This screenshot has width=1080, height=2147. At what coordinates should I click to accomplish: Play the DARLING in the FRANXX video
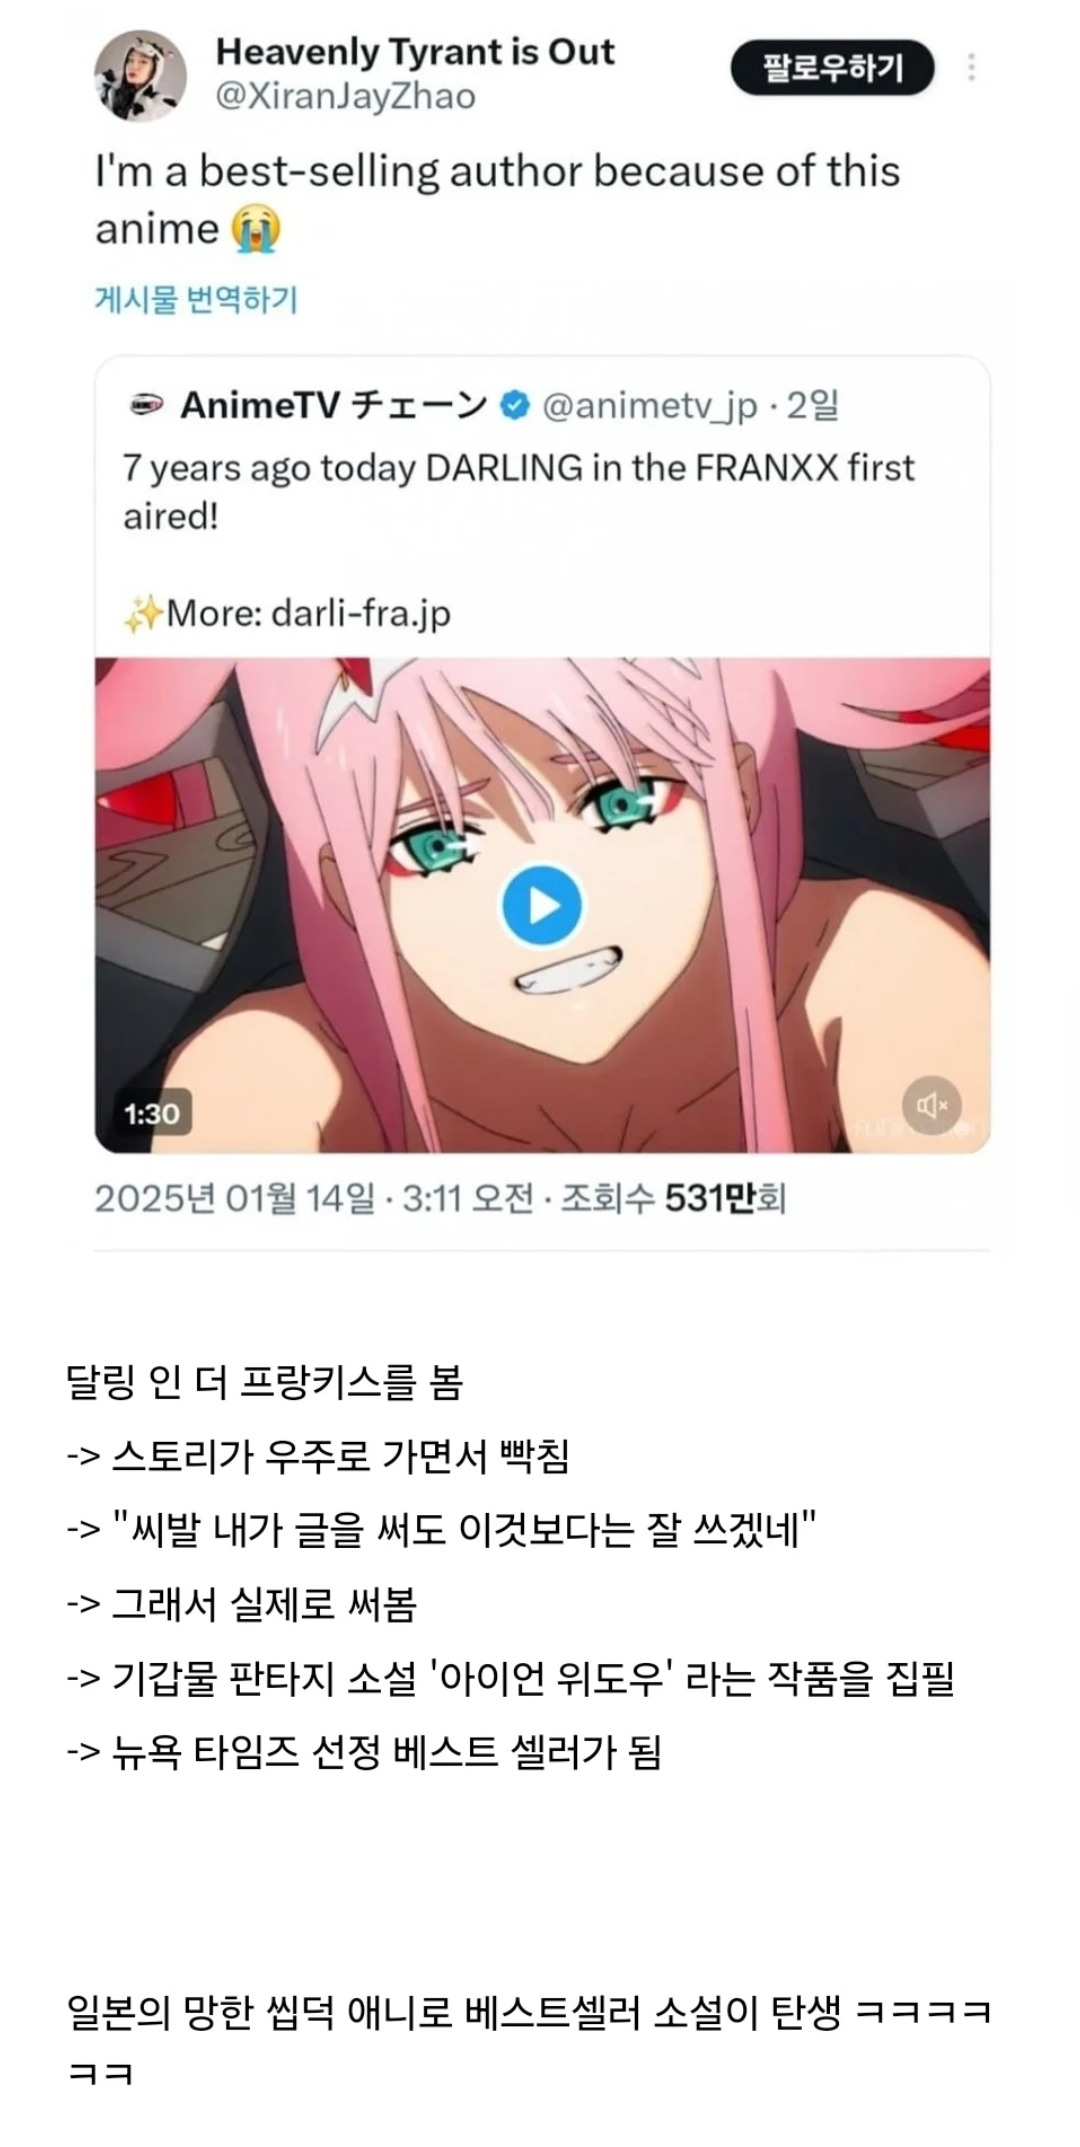[x=542, y=905]
